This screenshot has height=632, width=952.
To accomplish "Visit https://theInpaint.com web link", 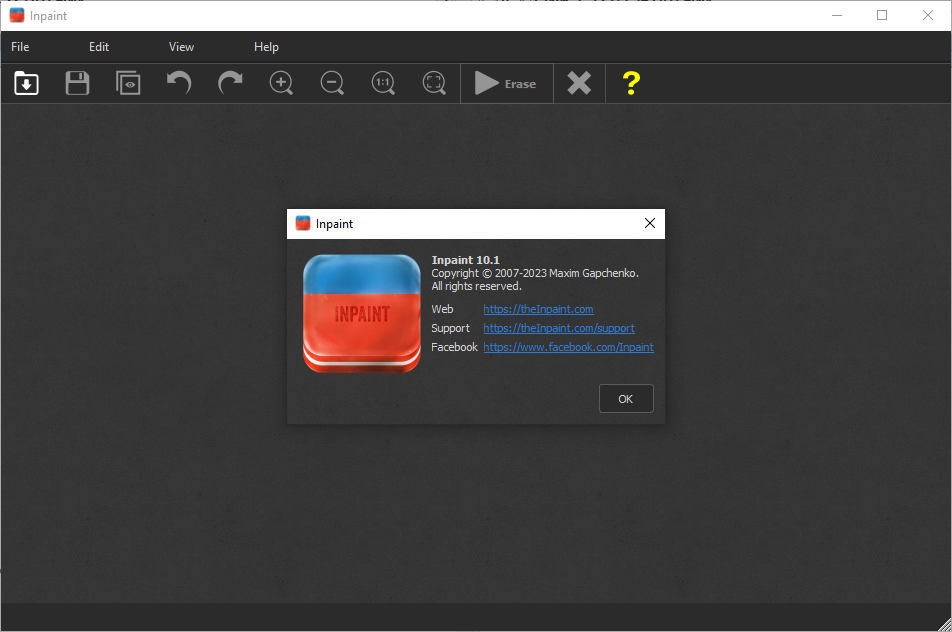I will (539, 309).
